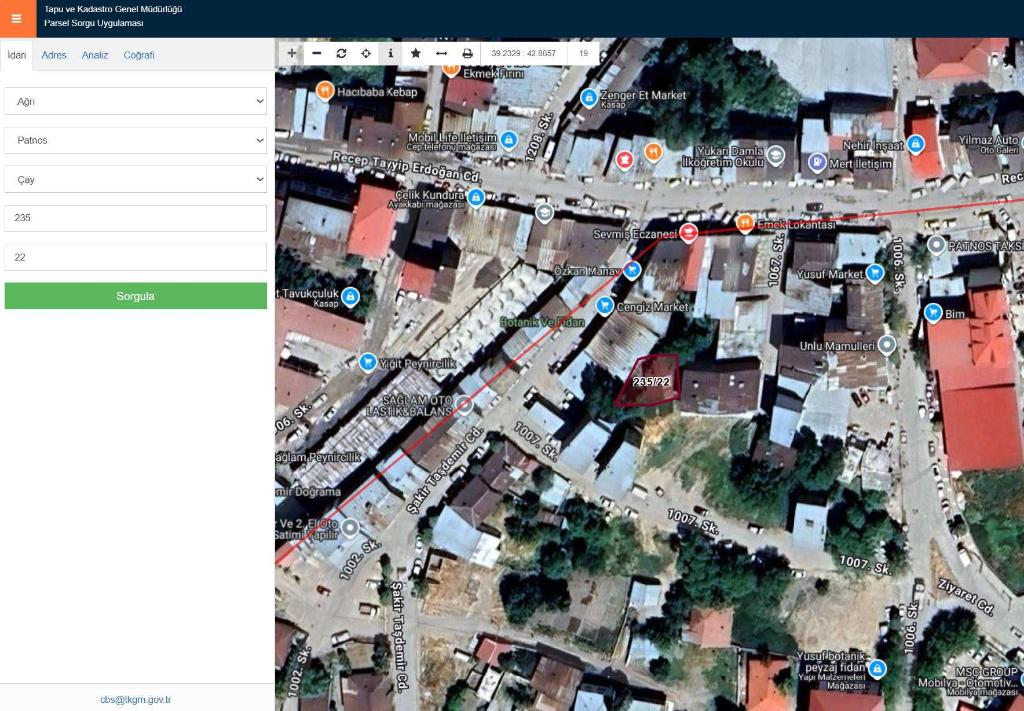The width and height of the screenshot is (1024, 711).
Task: Click Zenger Et Market marker
Action: [588, 98]
